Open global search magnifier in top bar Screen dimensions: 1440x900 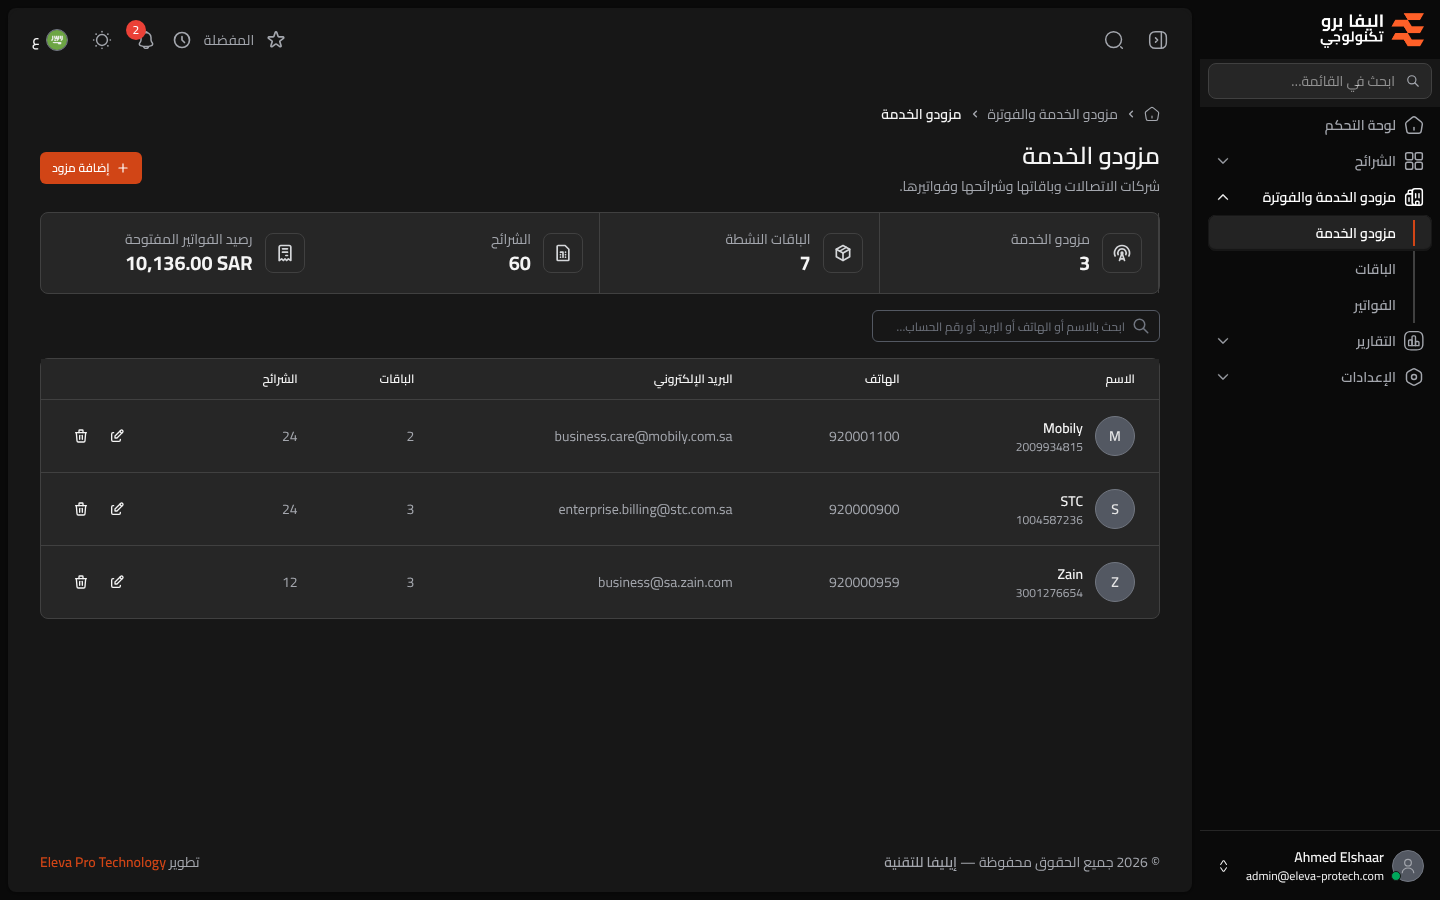(1114, 40)
